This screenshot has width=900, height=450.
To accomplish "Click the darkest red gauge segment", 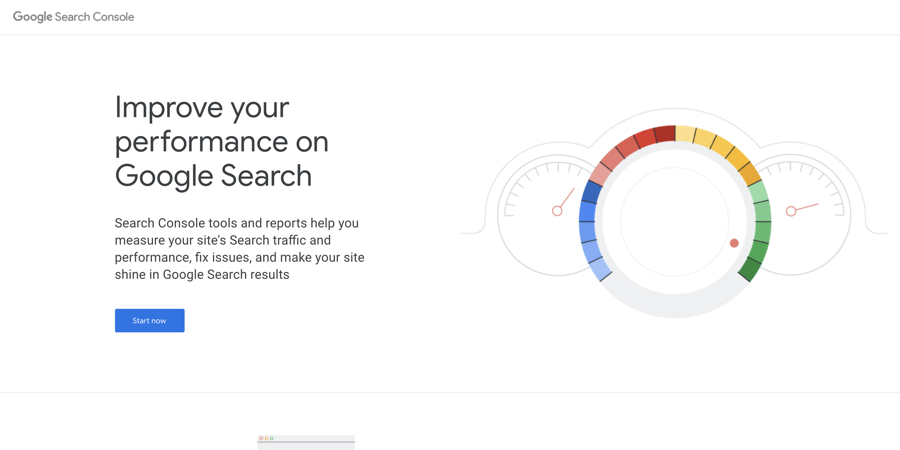I will click(665, 133).
